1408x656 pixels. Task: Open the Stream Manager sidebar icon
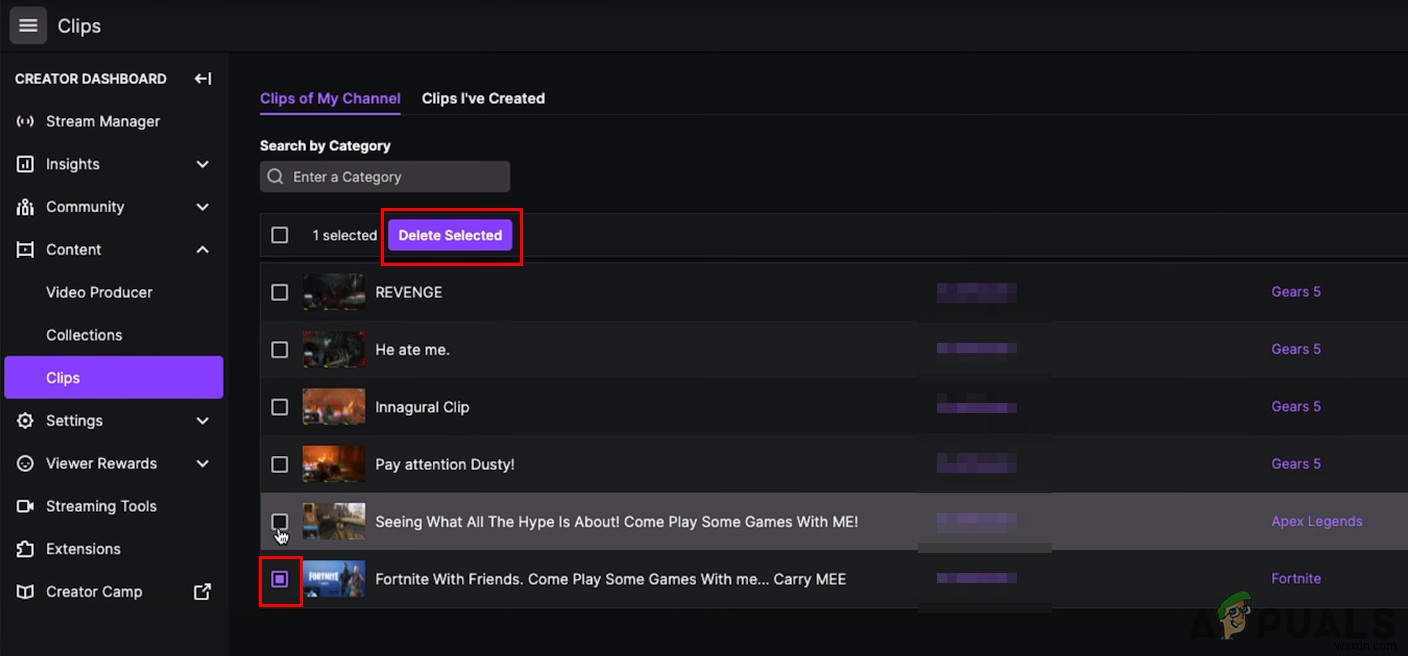25,121
